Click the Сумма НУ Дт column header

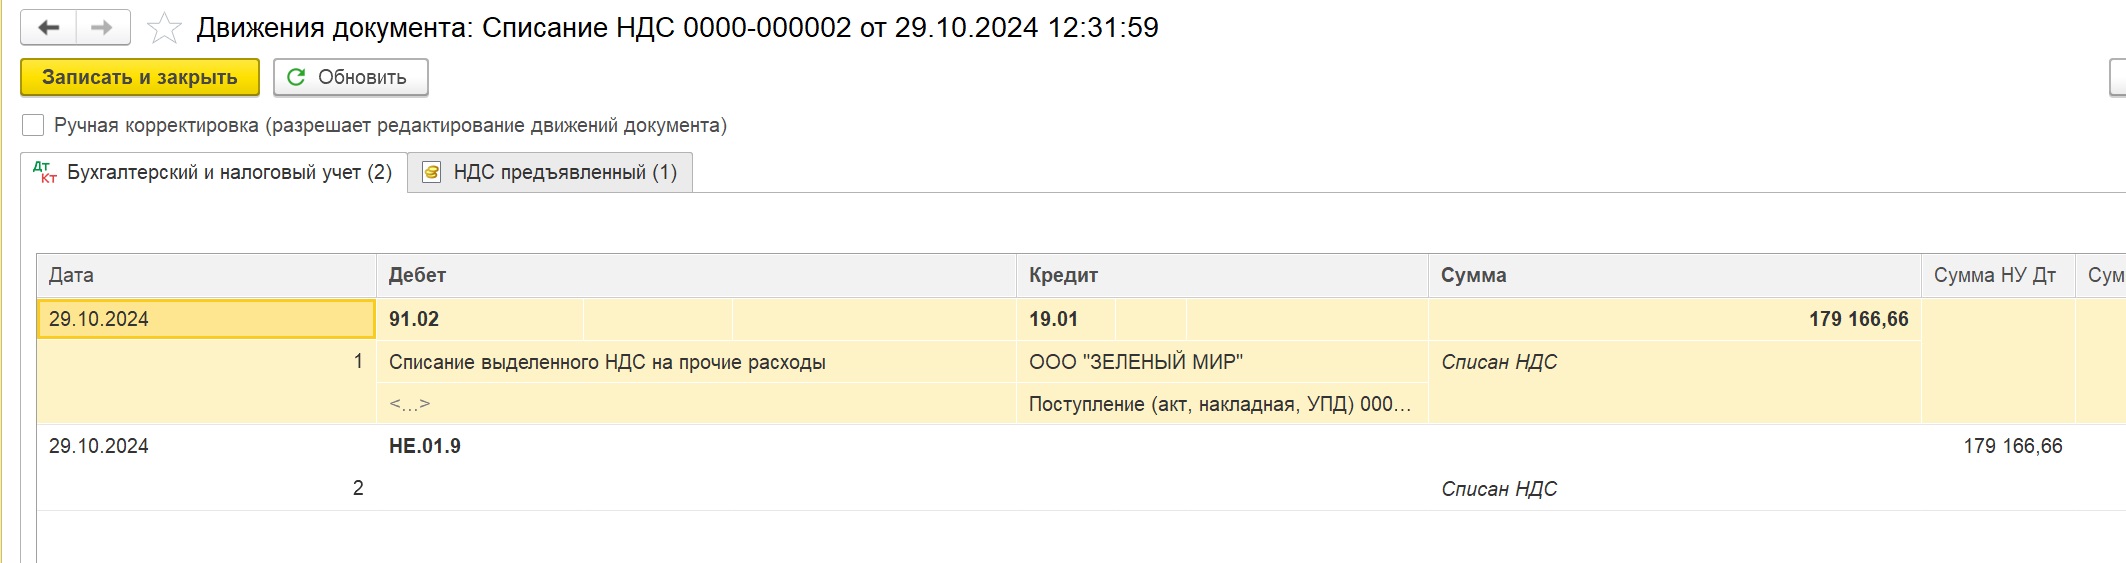click(x=1998, y=275)
